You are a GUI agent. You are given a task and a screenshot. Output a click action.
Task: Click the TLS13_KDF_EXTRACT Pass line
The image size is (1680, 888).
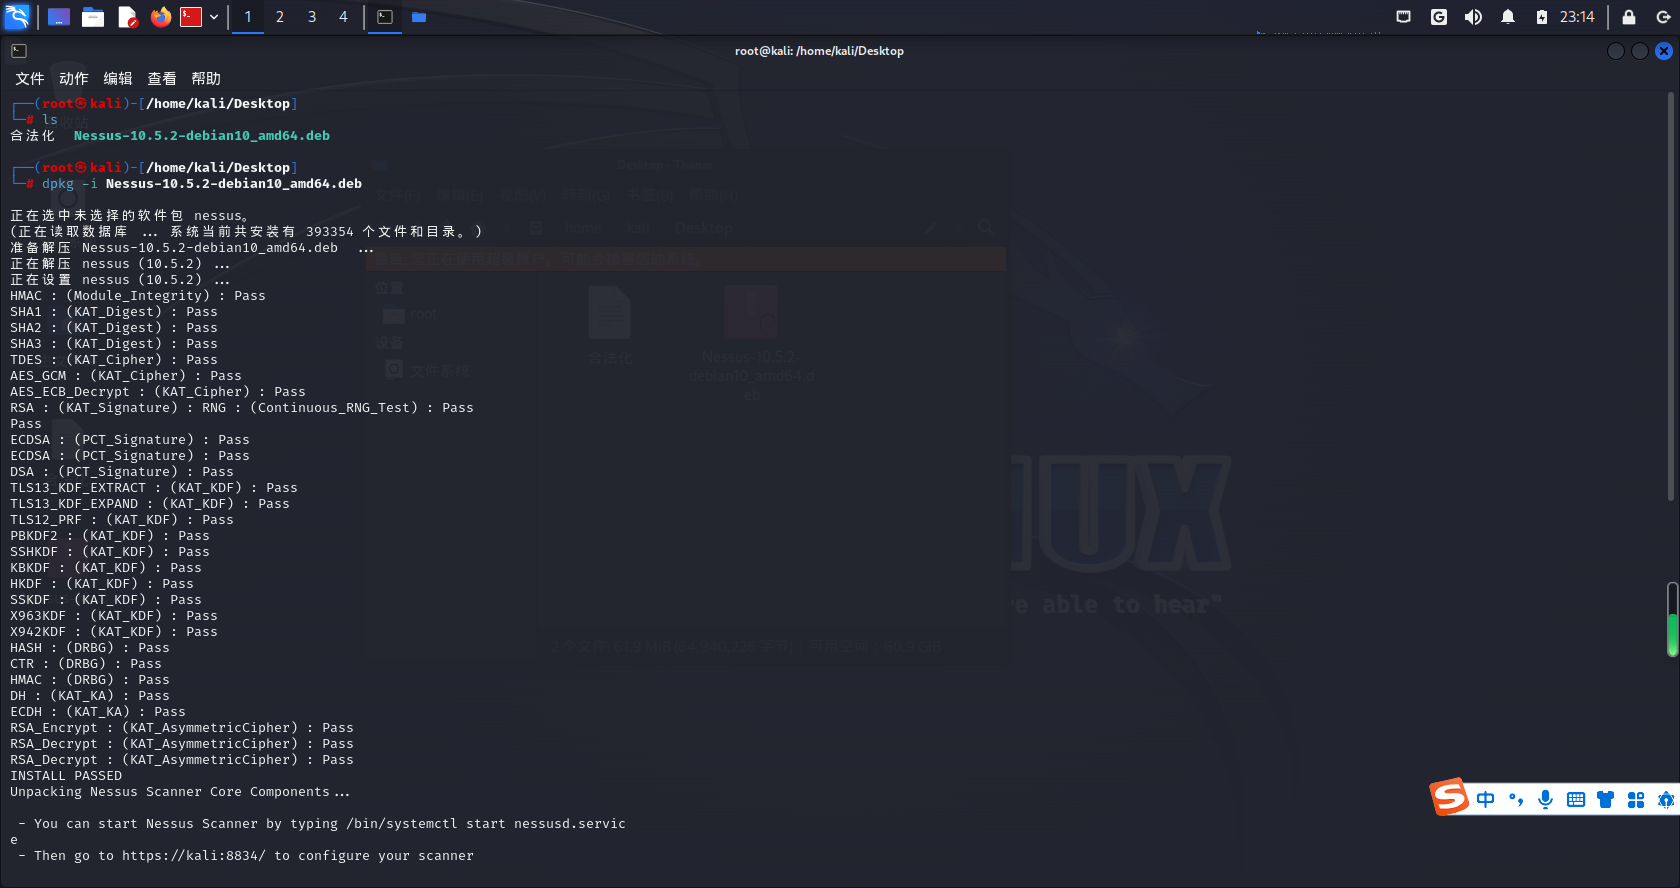(x=154, y=488)
